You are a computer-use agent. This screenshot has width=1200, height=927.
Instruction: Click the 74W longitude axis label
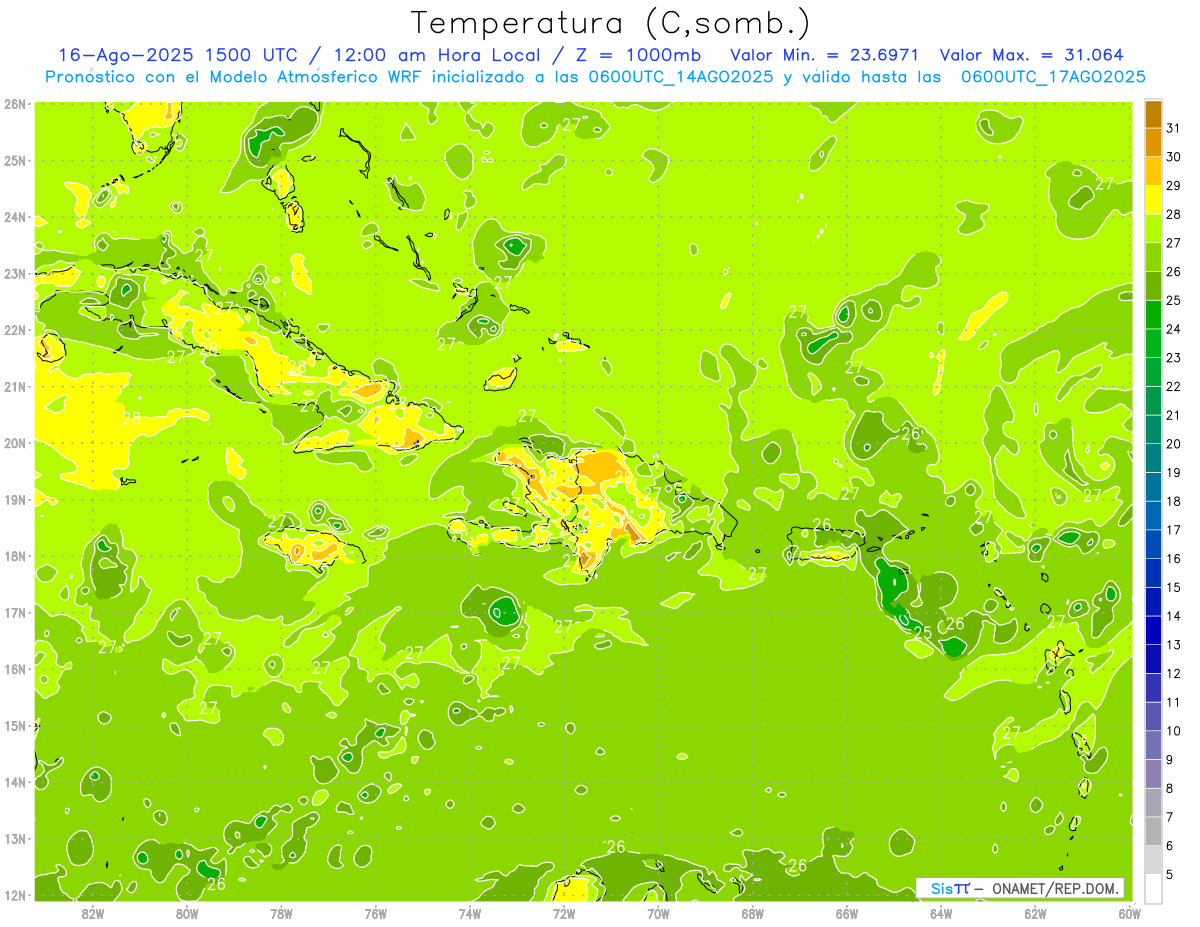pyautogui.click(x=470, y=913)
